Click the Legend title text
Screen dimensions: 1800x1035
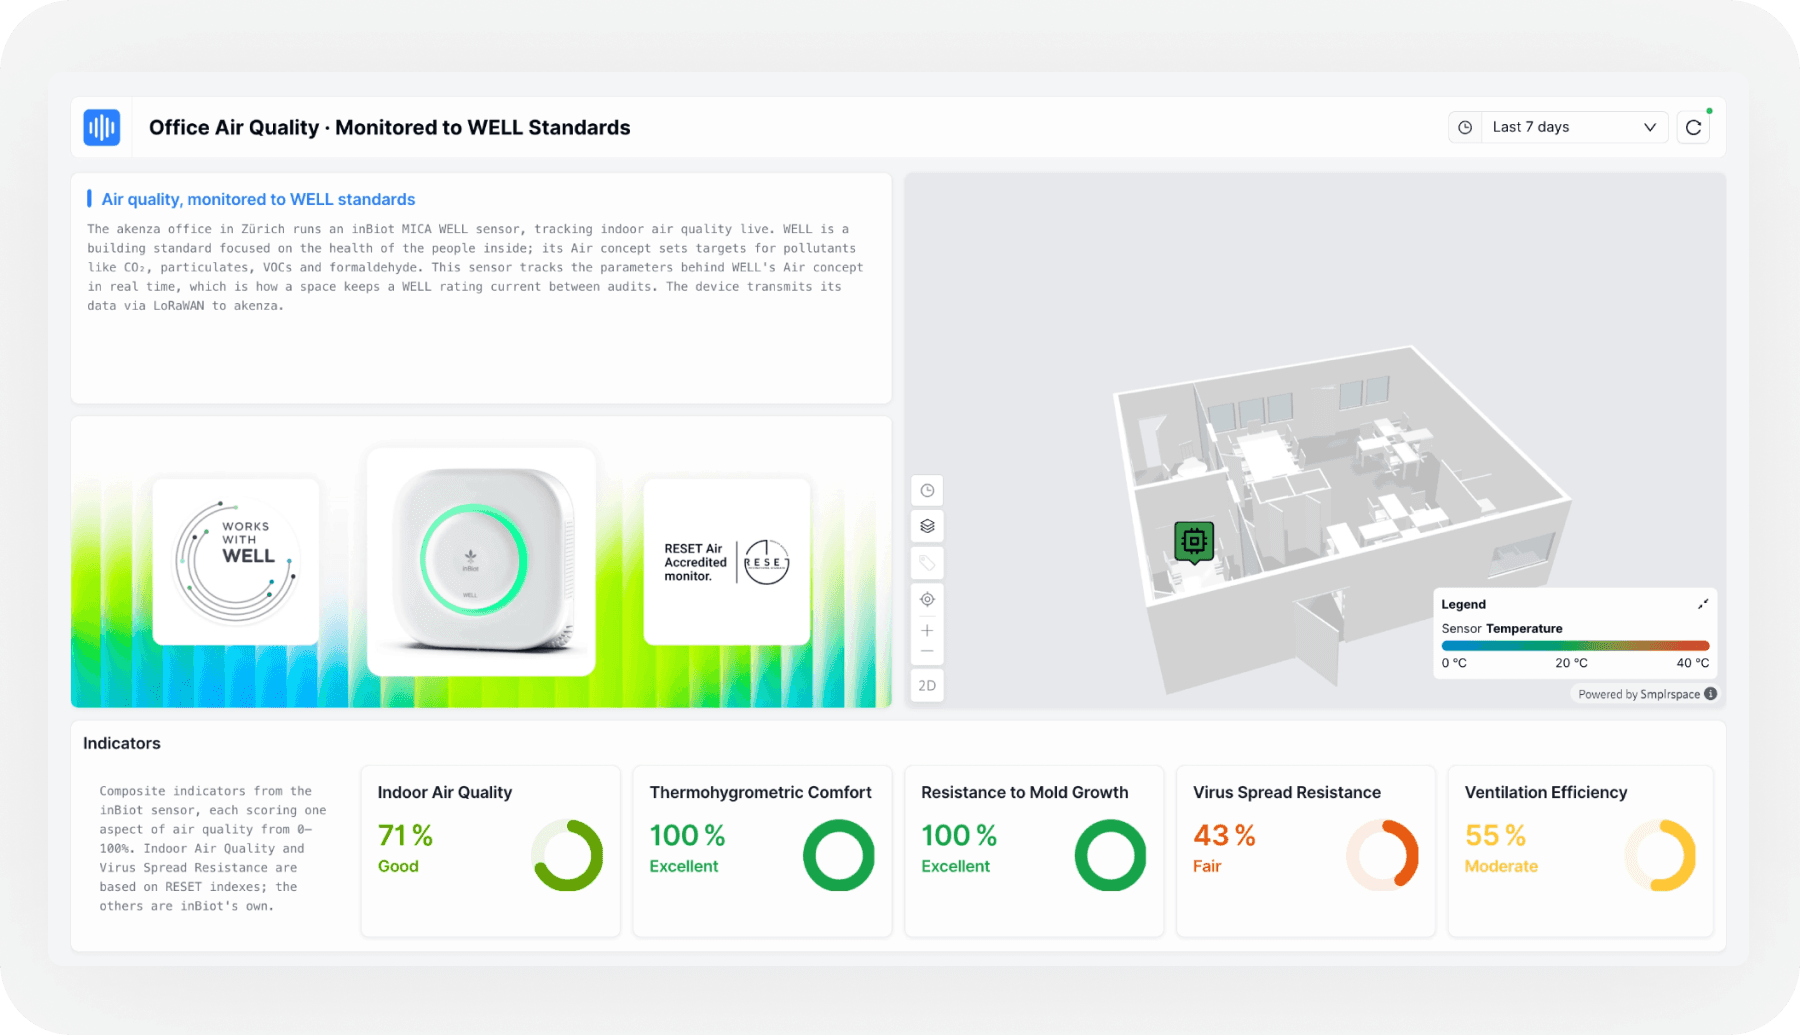click(1463, 604)
